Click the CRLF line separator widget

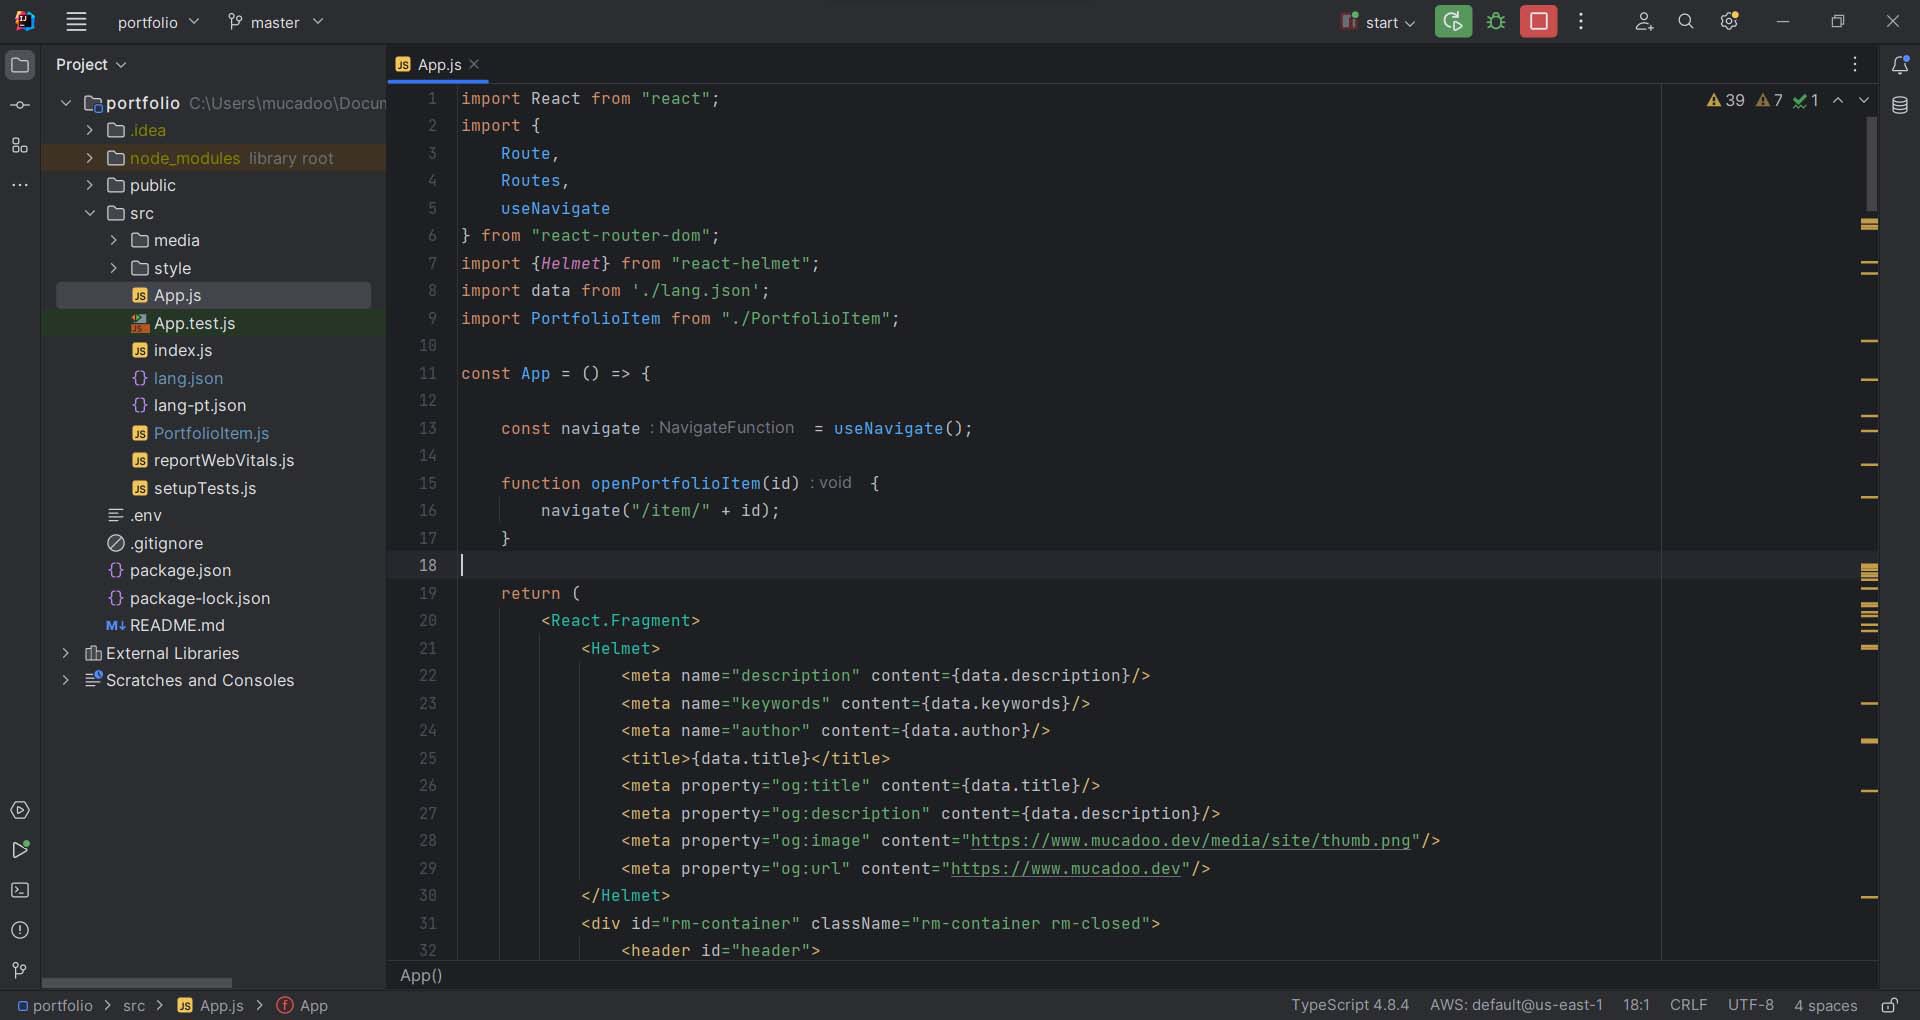1688,1005
